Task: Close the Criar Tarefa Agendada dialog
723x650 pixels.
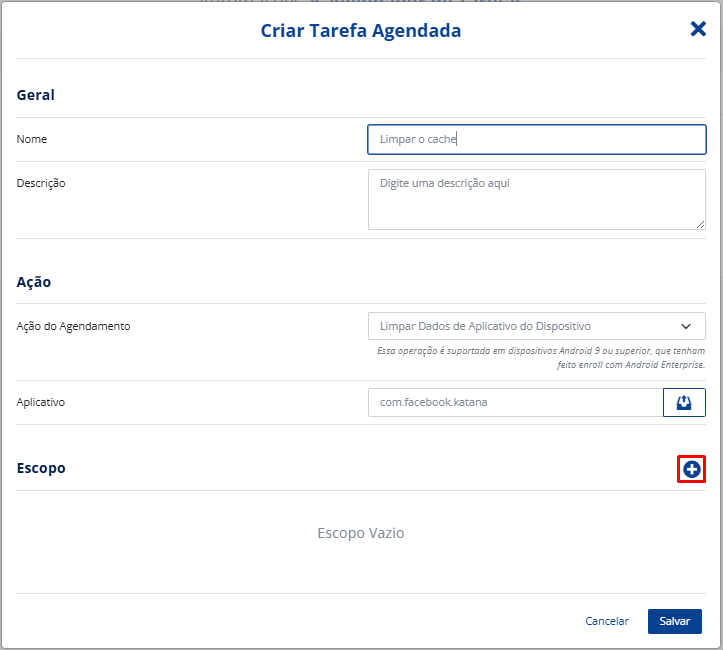Action: 698,29
